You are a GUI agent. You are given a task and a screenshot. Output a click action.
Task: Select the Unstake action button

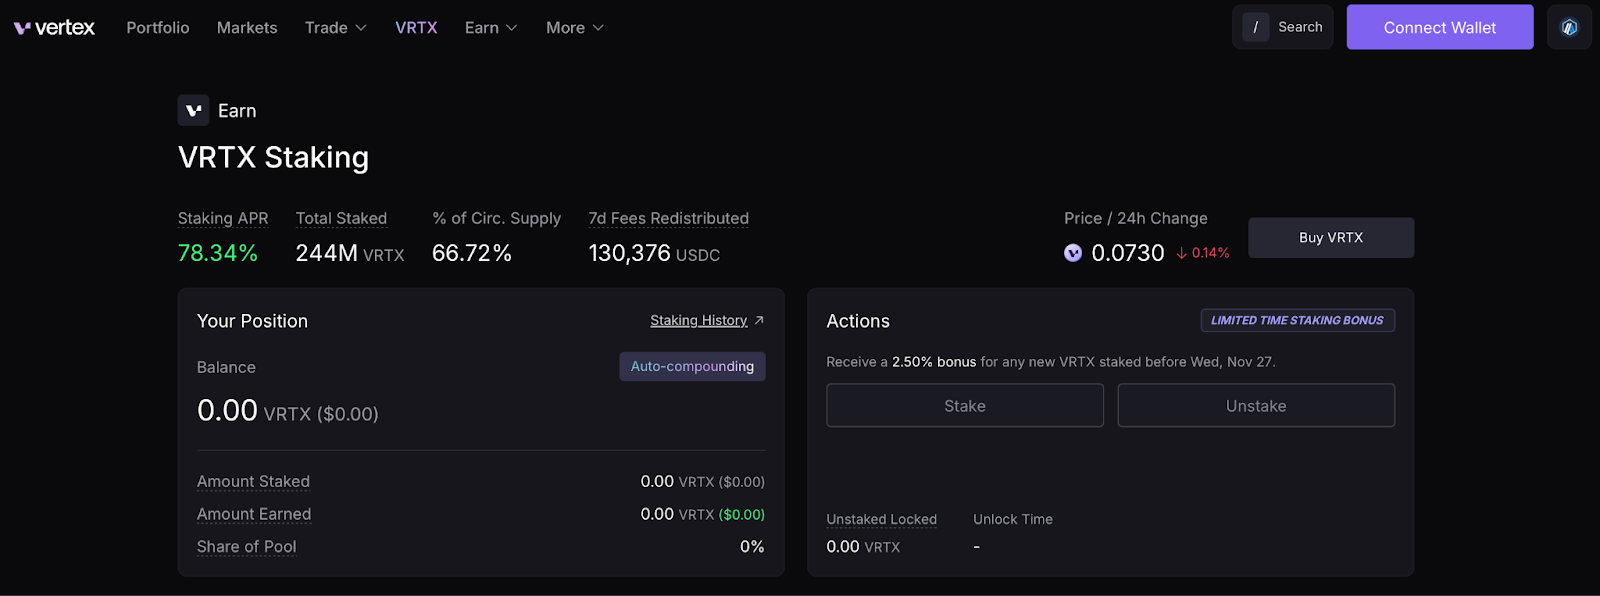tap(1256, 406)
